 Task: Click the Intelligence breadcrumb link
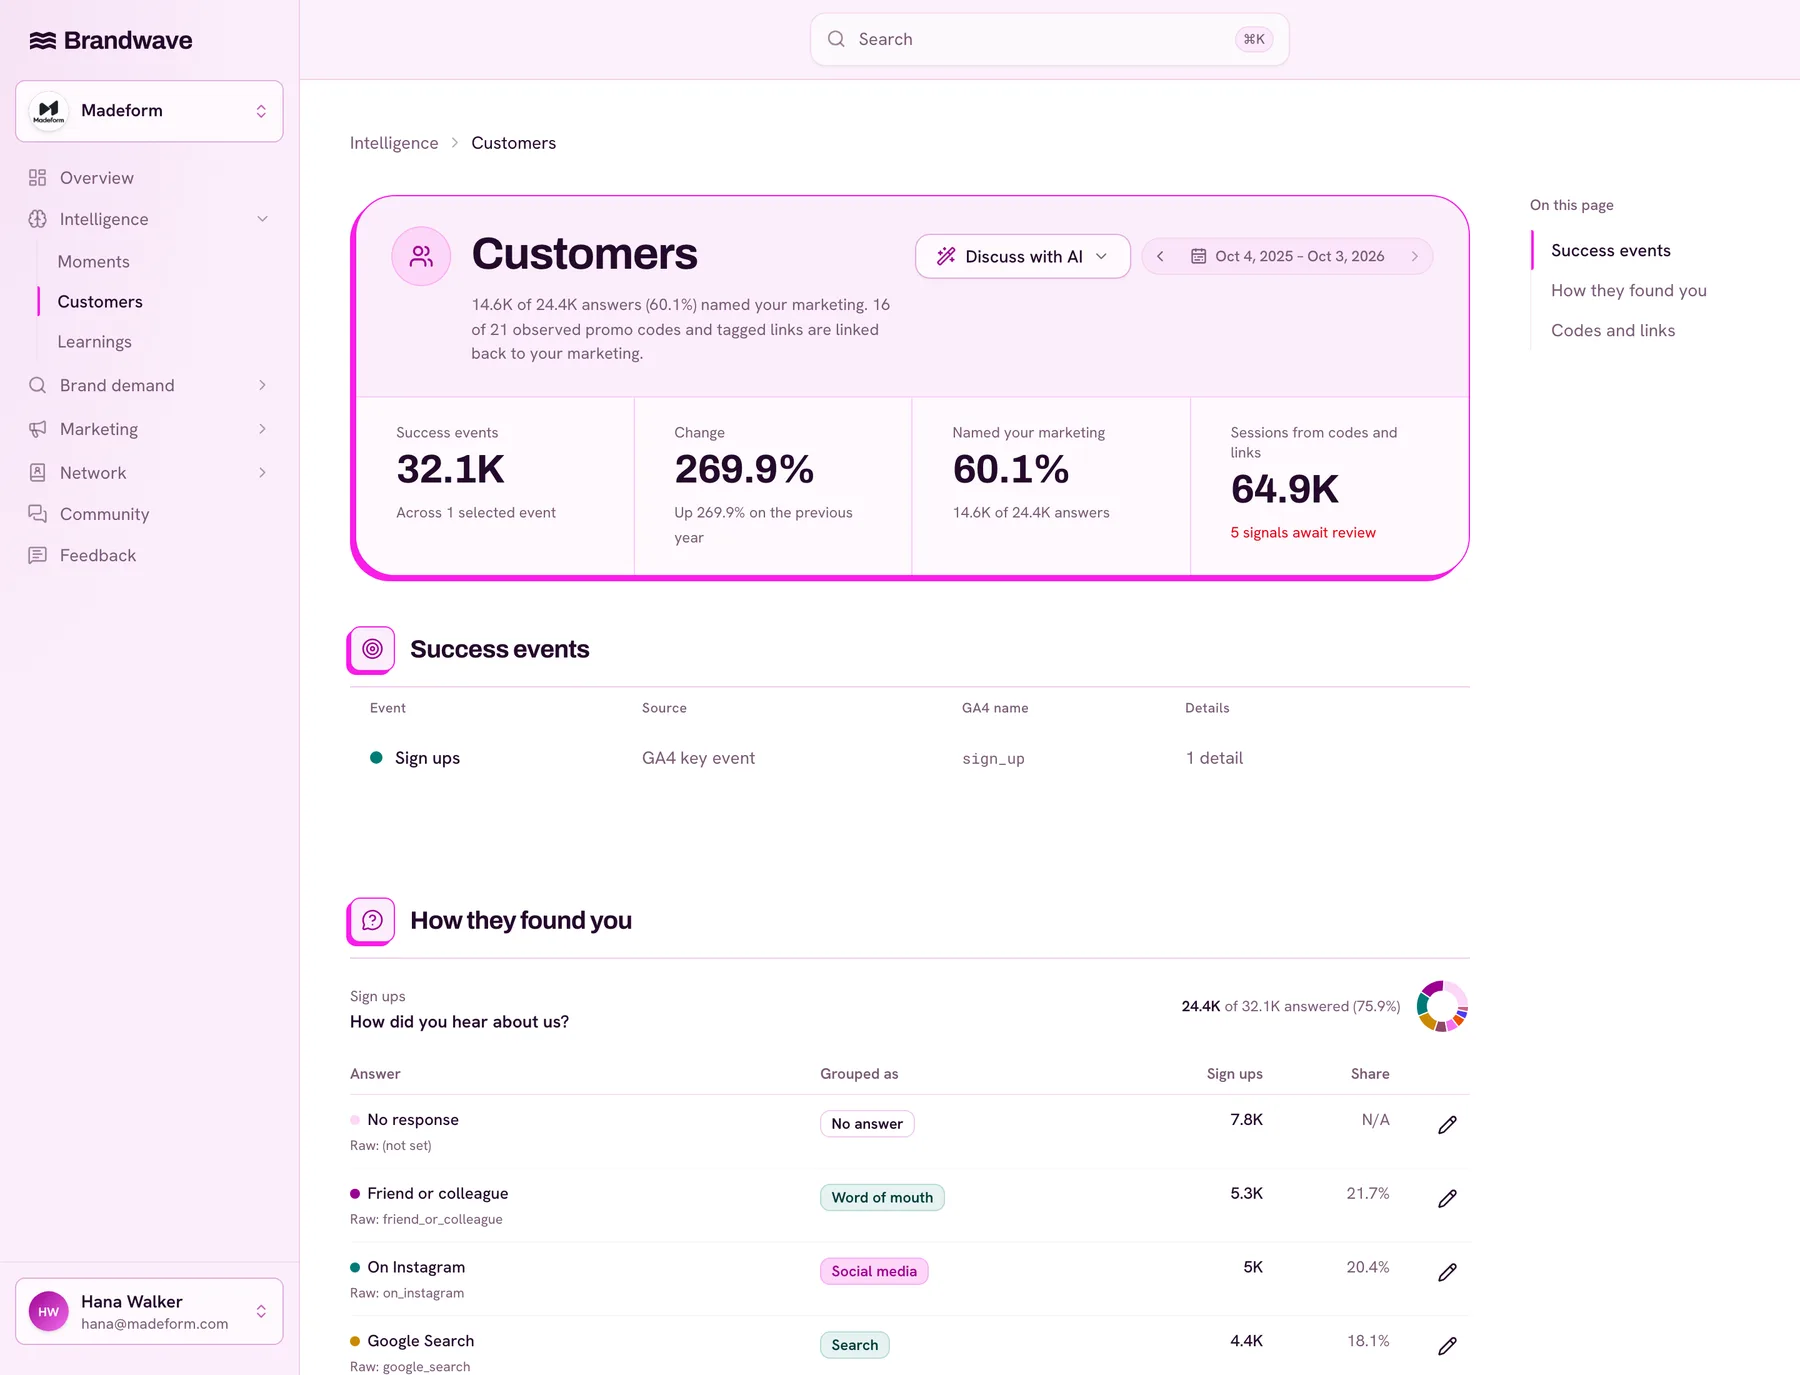tap(394, 143)
